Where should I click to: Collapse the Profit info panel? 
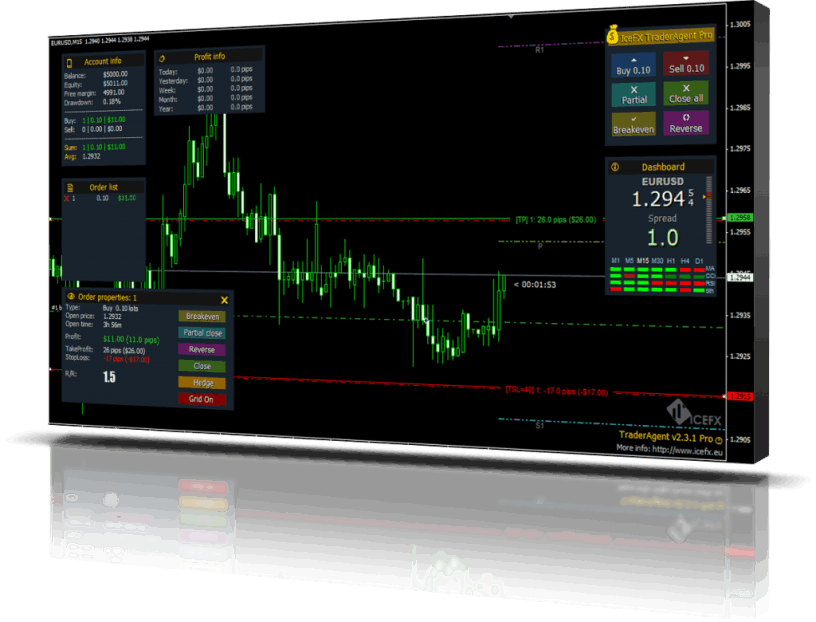[212, 57]
